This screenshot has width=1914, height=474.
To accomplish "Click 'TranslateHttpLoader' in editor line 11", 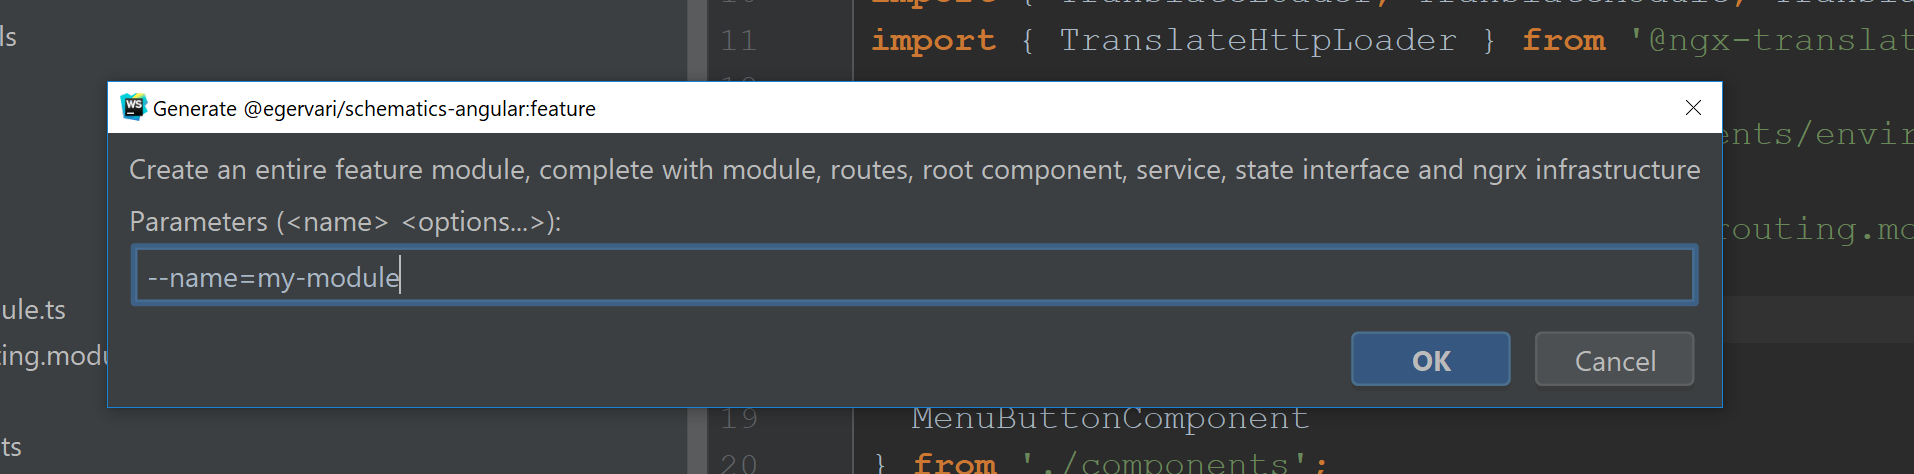I will coord(1257,40).
